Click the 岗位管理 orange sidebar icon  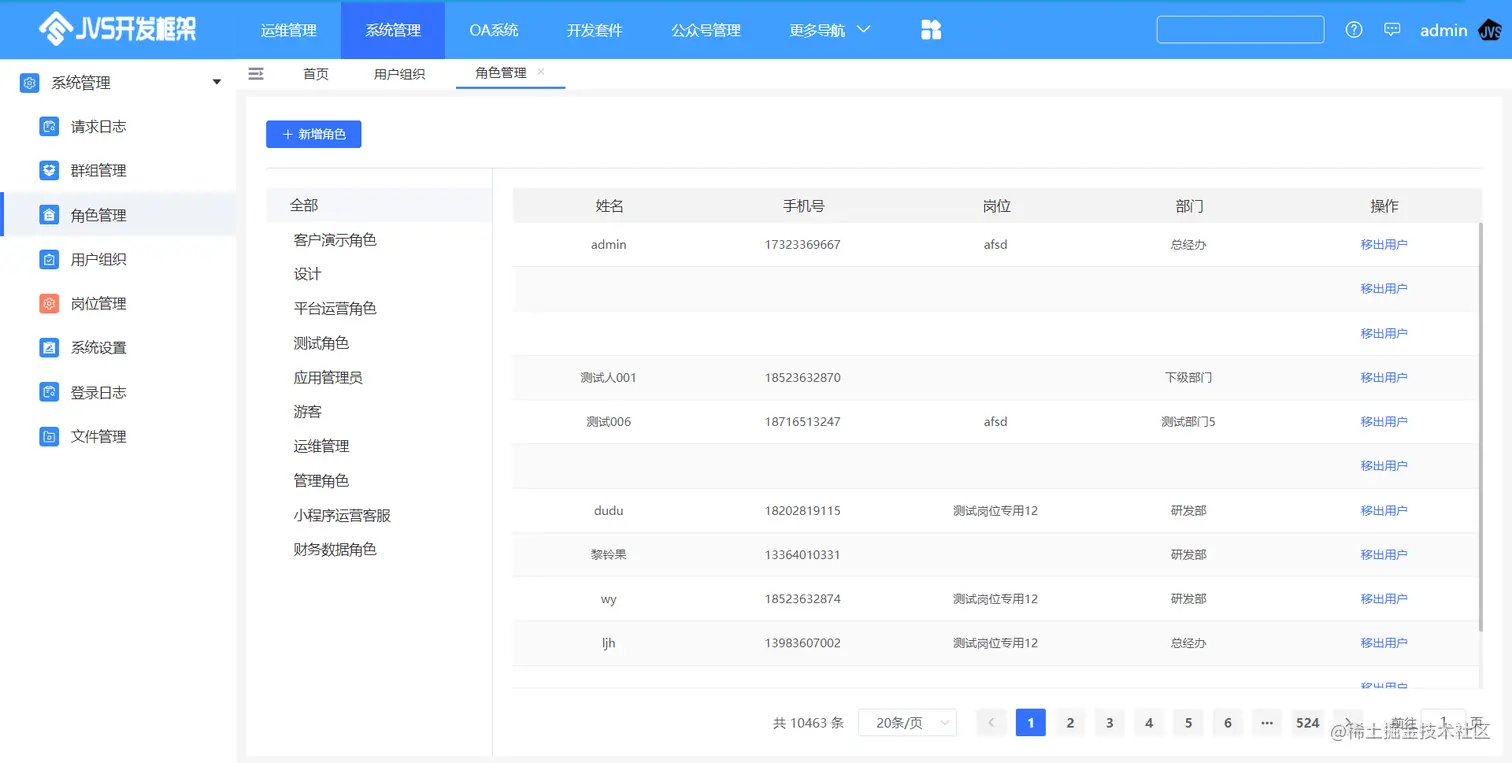[x=49, y=304]
